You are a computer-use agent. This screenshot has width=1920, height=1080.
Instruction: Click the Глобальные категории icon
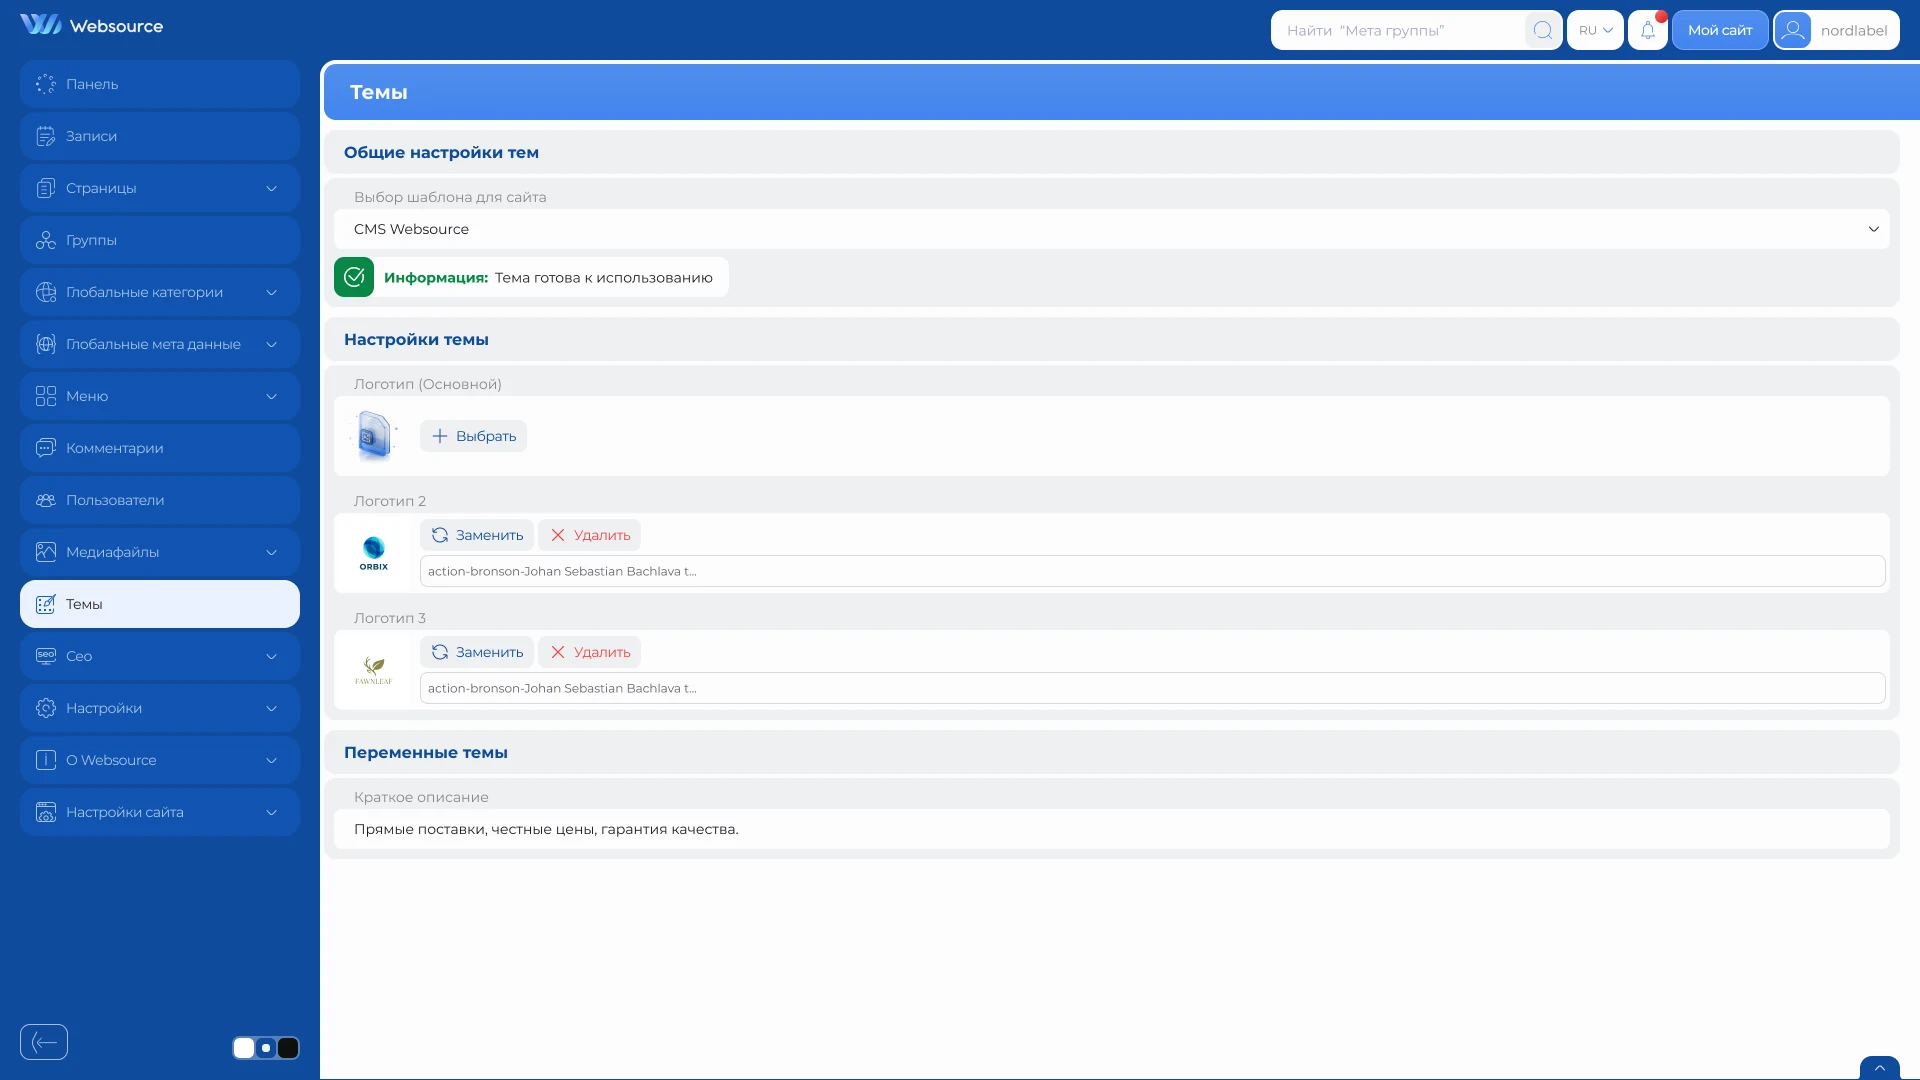pos(46,292)
